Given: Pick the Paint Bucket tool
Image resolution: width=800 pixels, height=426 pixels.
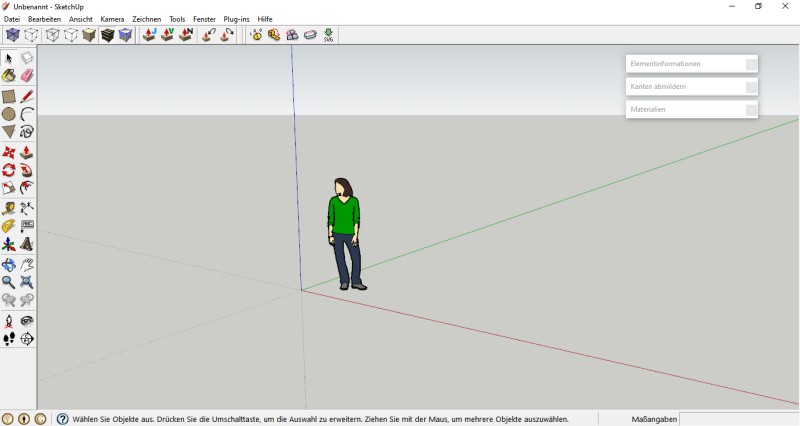Looking at the screenshot, I should pos(9,76).
